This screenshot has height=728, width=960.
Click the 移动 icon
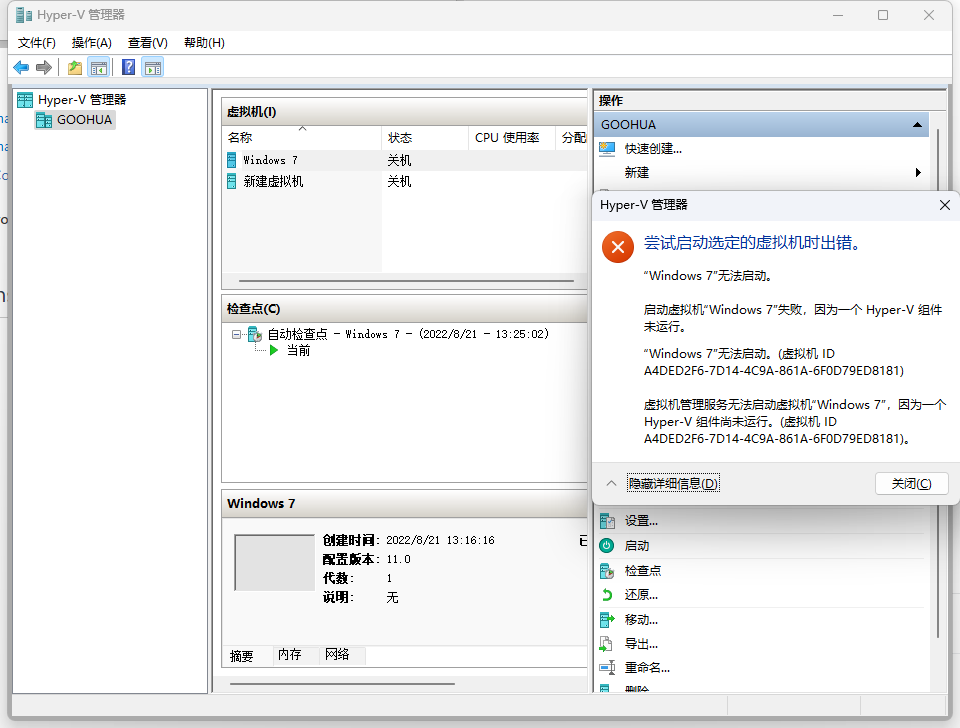click(x=607, y=620)
